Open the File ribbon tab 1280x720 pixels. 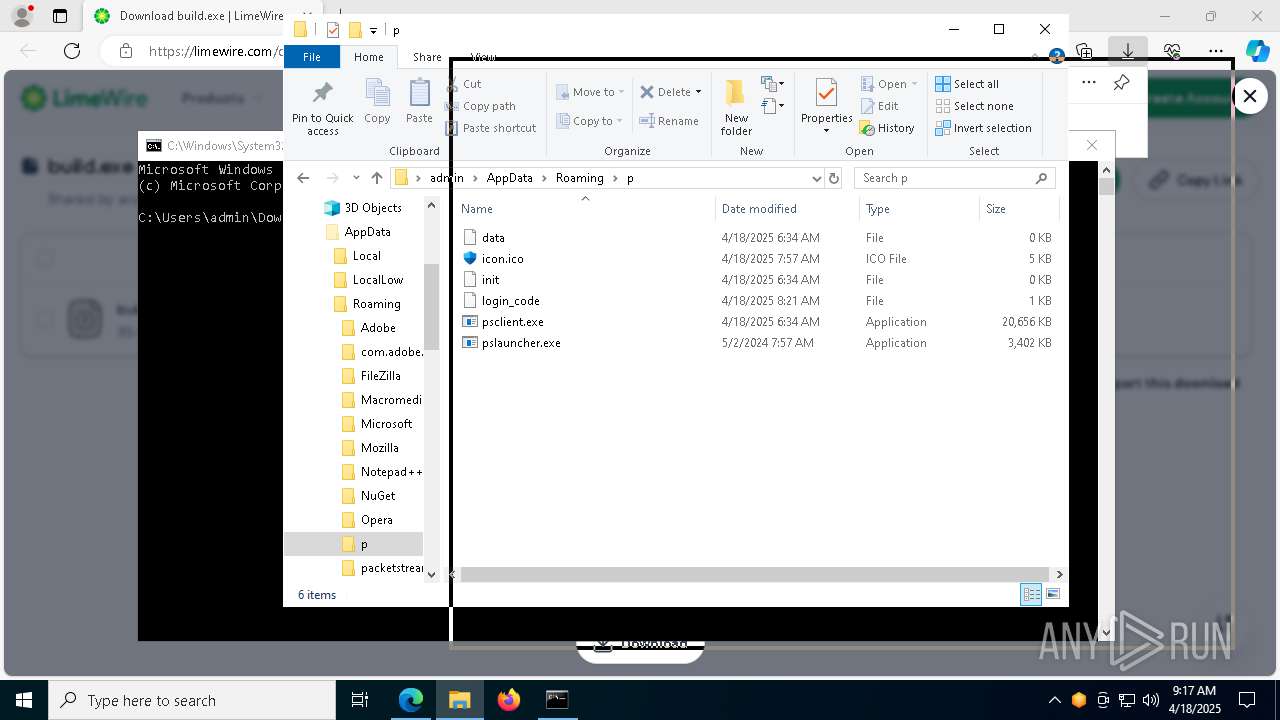pyautogui.click(x=312, y=57)
